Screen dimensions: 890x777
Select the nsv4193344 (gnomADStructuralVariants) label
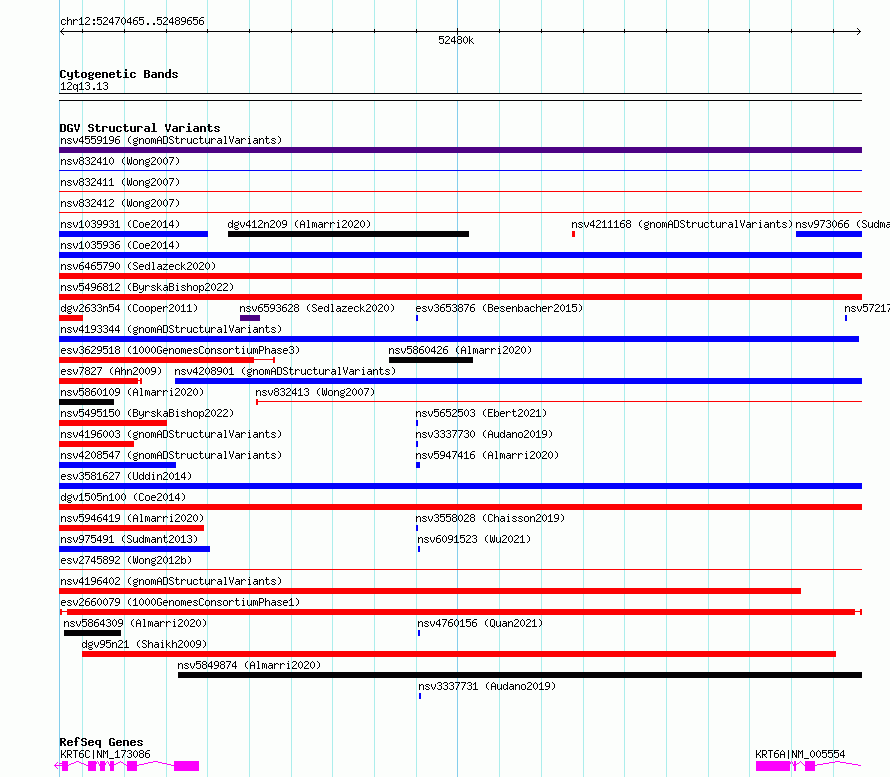(x=171, y=329)
